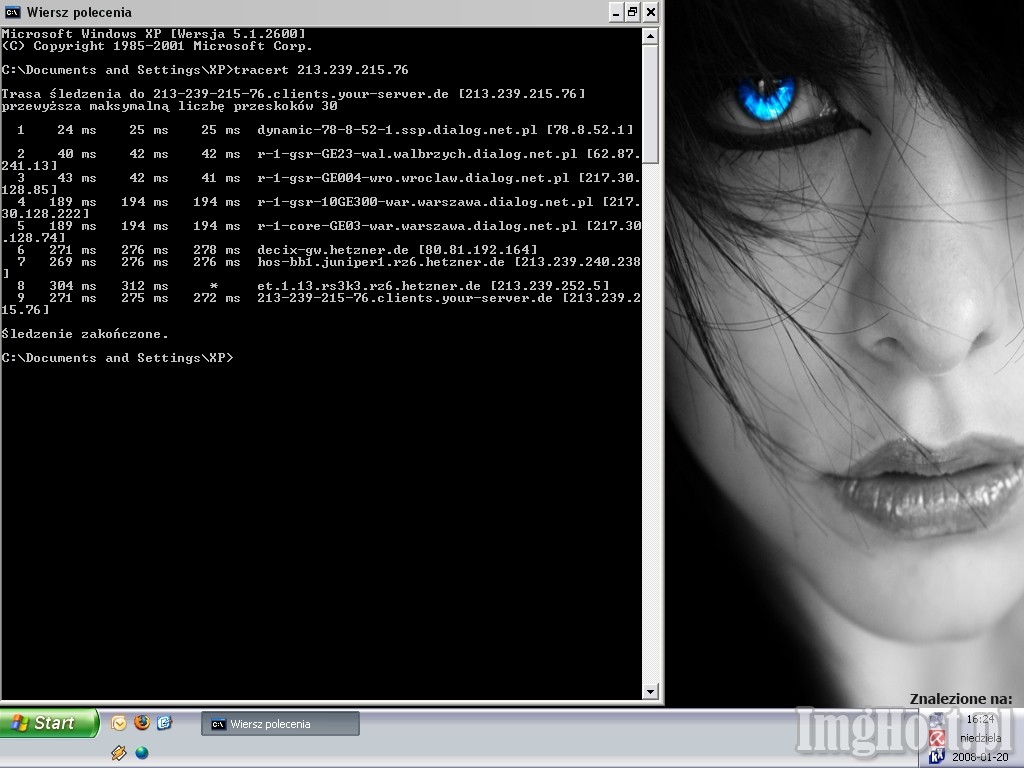This screenshot has width=1024, height=768.
Task: Click hop 6 decix-gw.hetzner.de hostname
Action: click(333, 250)
